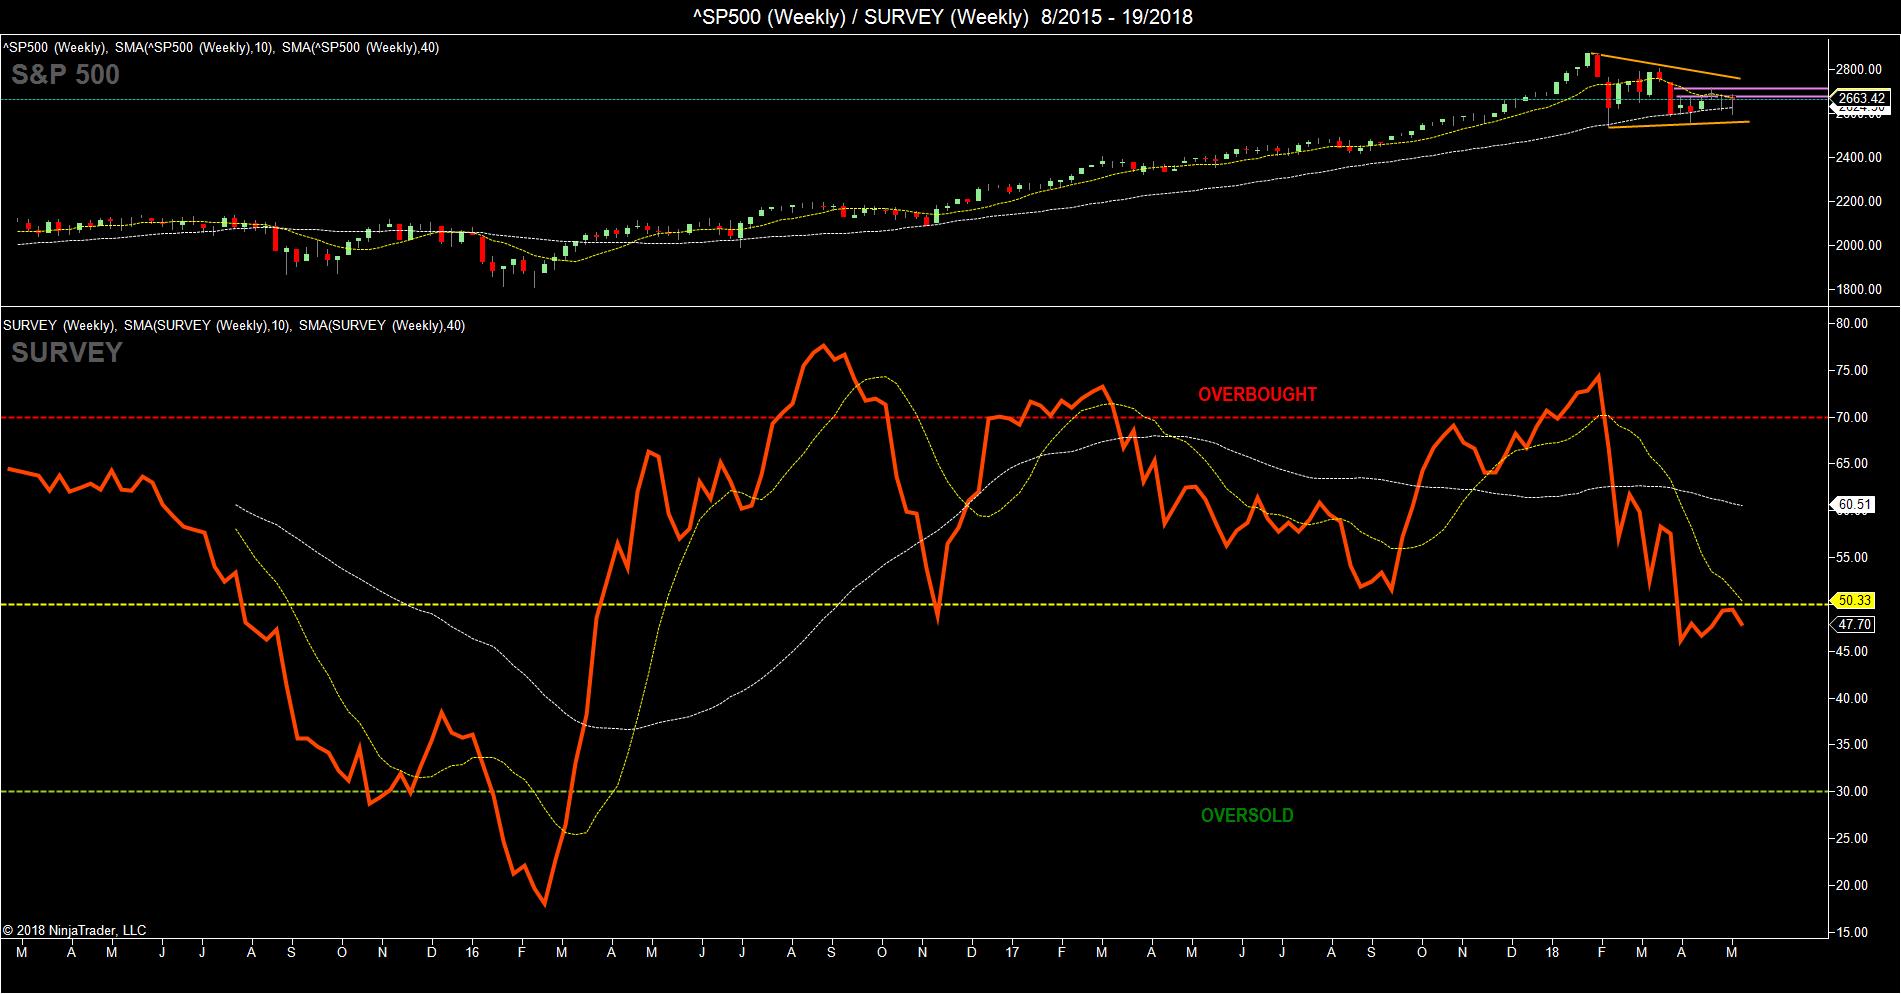1901x994 pixels.
Task: Select the ^SP500 SMA indicator label in top panel
Action: click(x=221, y=47)
